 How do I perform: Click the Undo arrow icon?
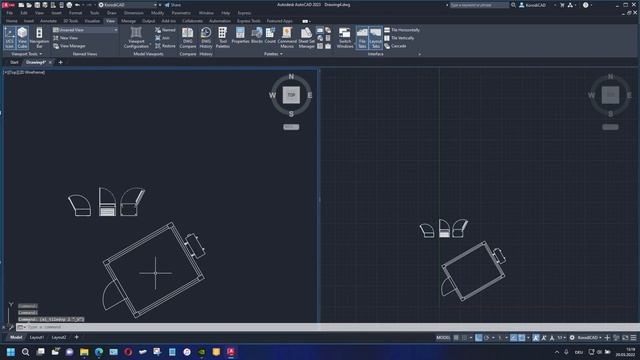pyautogui.click(x=77, y=5)
